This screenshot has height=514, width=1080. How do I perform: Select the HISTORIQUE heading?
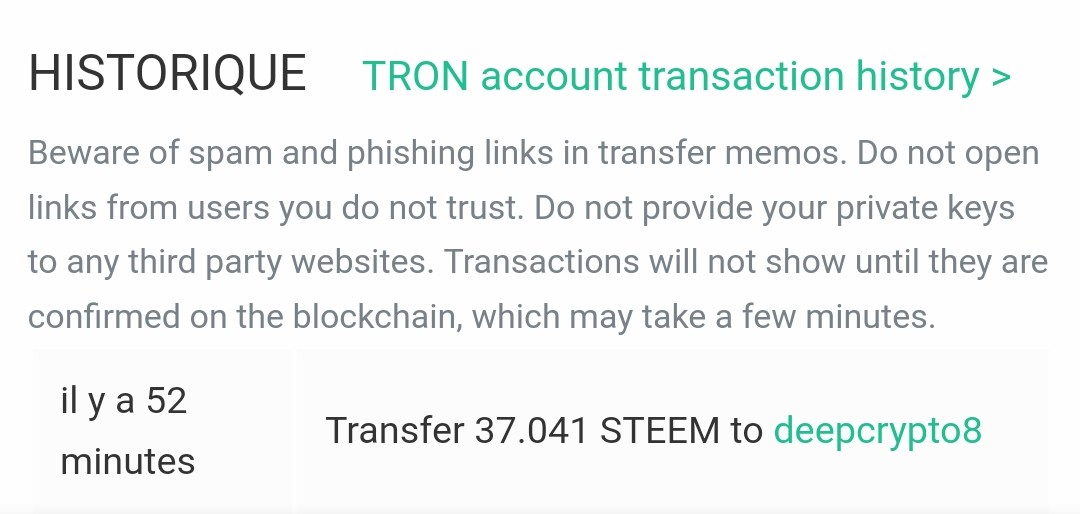point(167,73)
